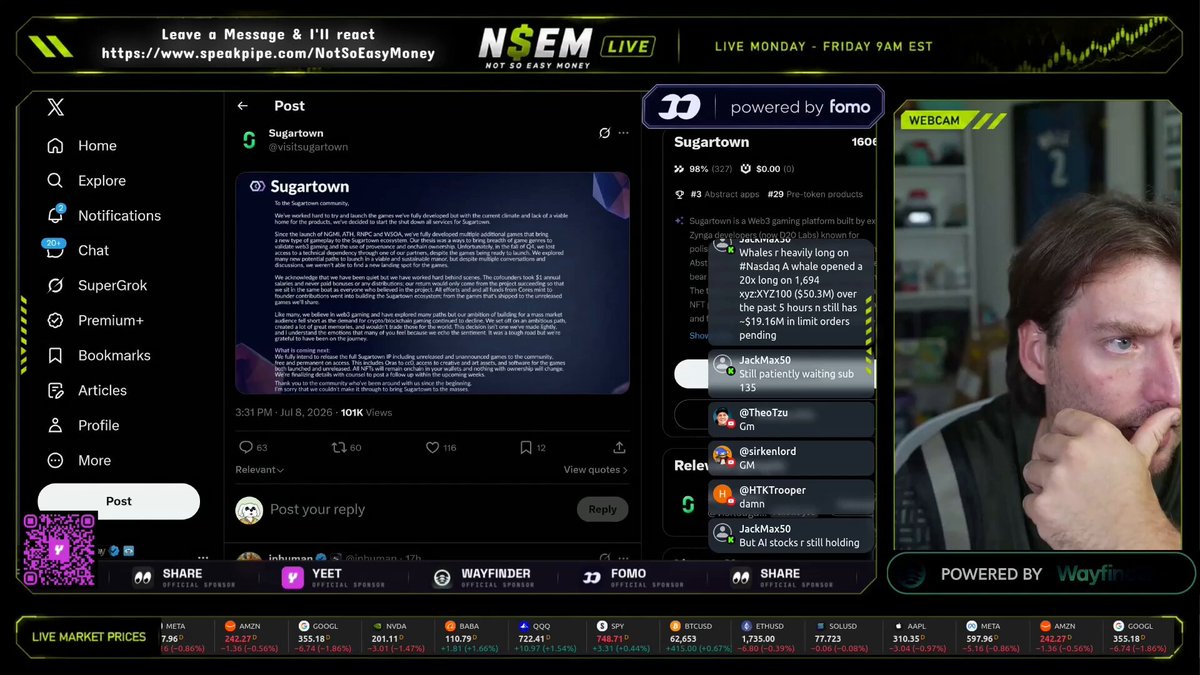Screen dimensions: 1200x675
Task: Click the 101K Views count
Action: tap(366, 412)
